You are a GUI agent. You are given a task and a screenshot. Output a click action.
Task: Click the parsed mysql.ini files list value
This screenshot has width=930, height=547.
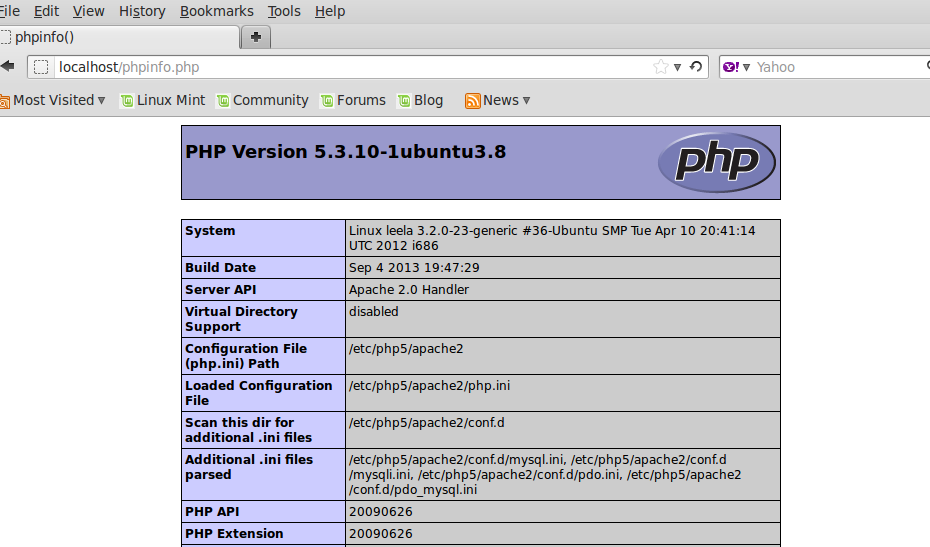pos(545,475)
